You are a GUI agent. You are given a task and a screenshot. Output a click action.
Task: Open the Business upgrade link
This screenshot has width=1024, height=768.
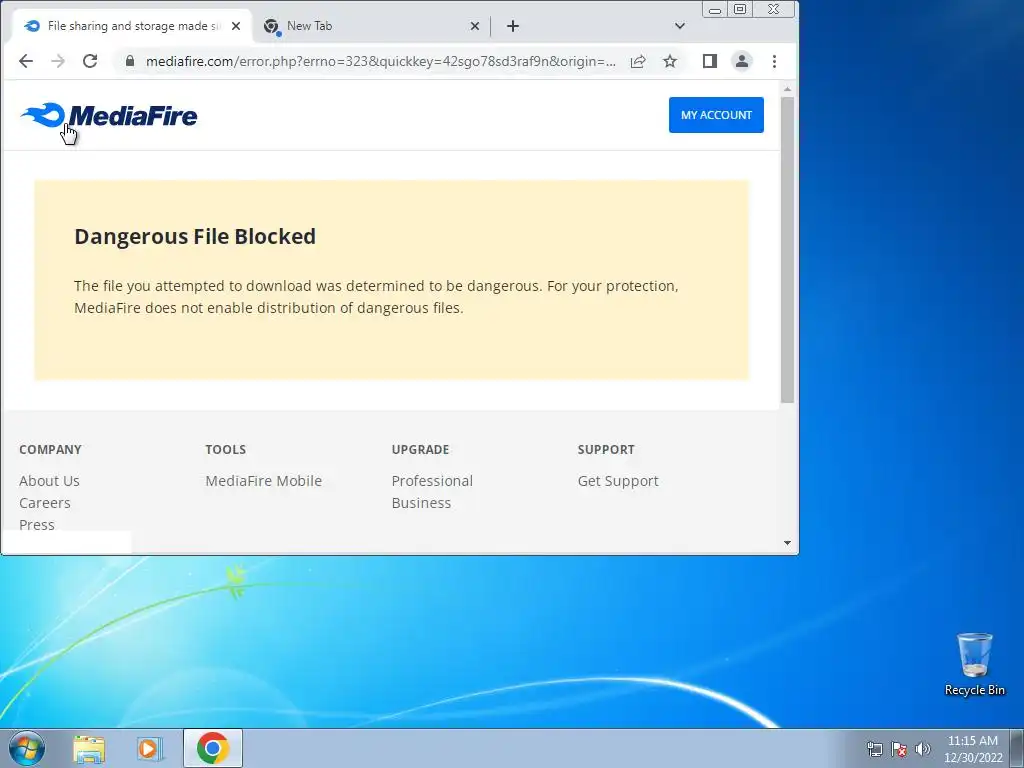click(421, 503)
